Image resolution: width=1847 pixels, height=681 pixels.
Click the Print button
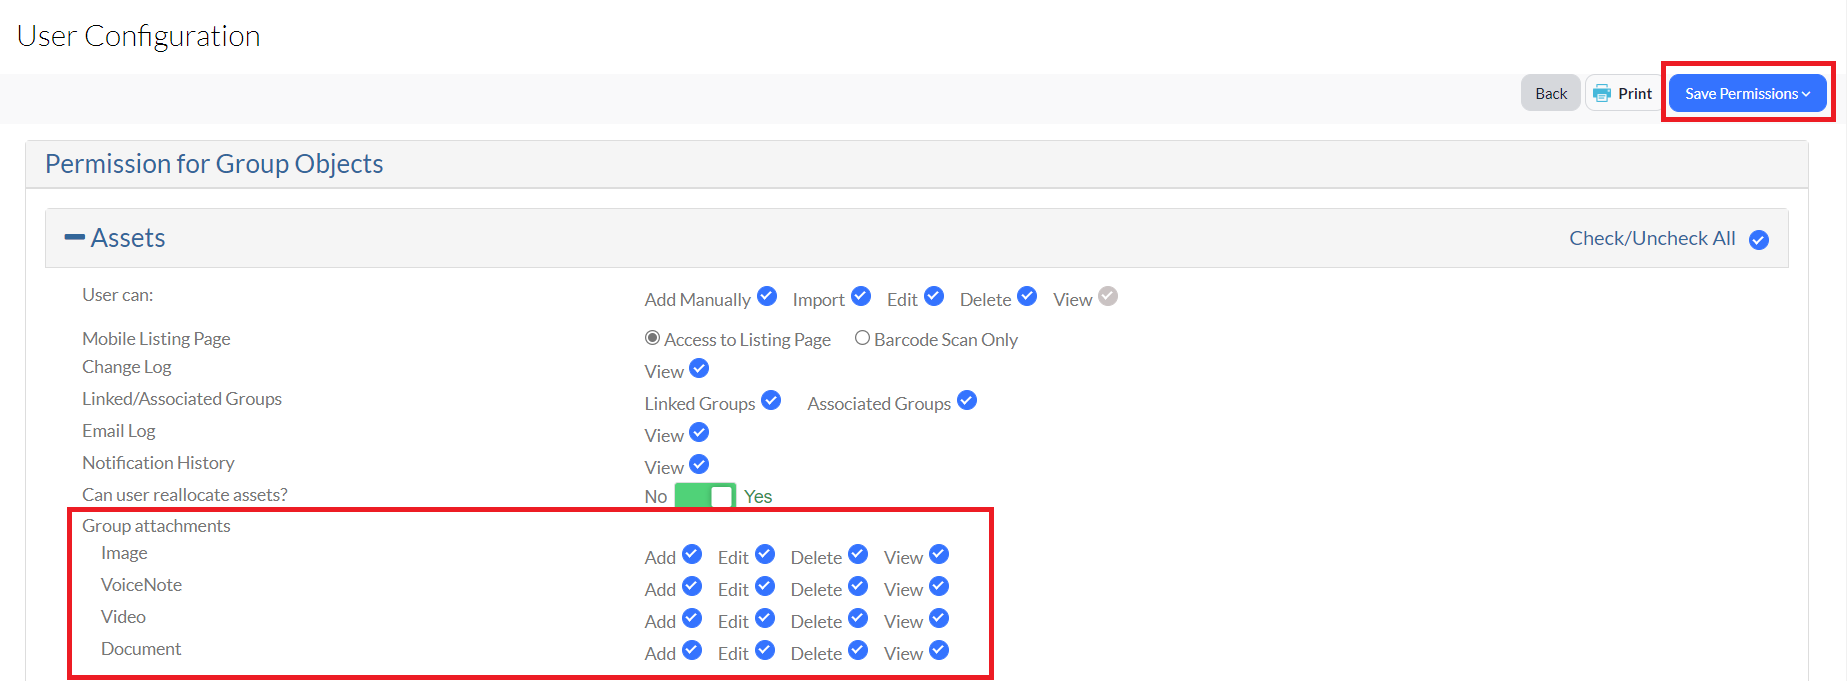[1622, 93]
